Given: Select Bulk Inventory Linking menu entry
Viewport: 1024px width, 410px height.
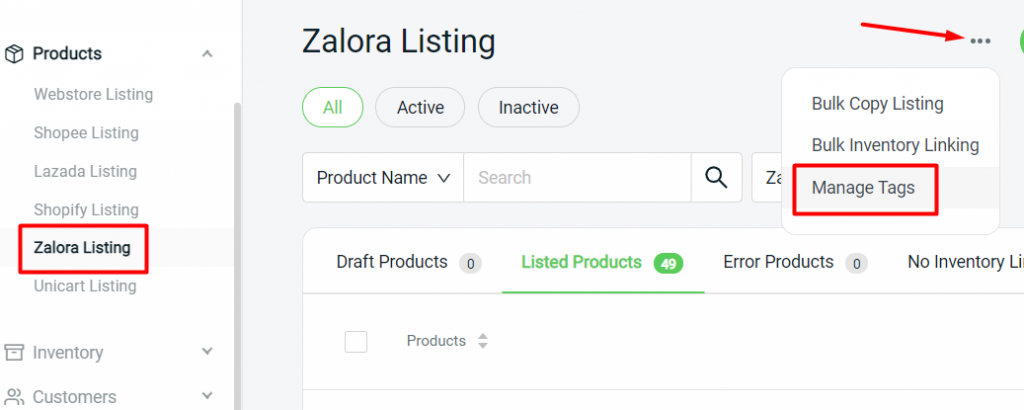Looking at the screenshot, I should [x=895, y=145].
